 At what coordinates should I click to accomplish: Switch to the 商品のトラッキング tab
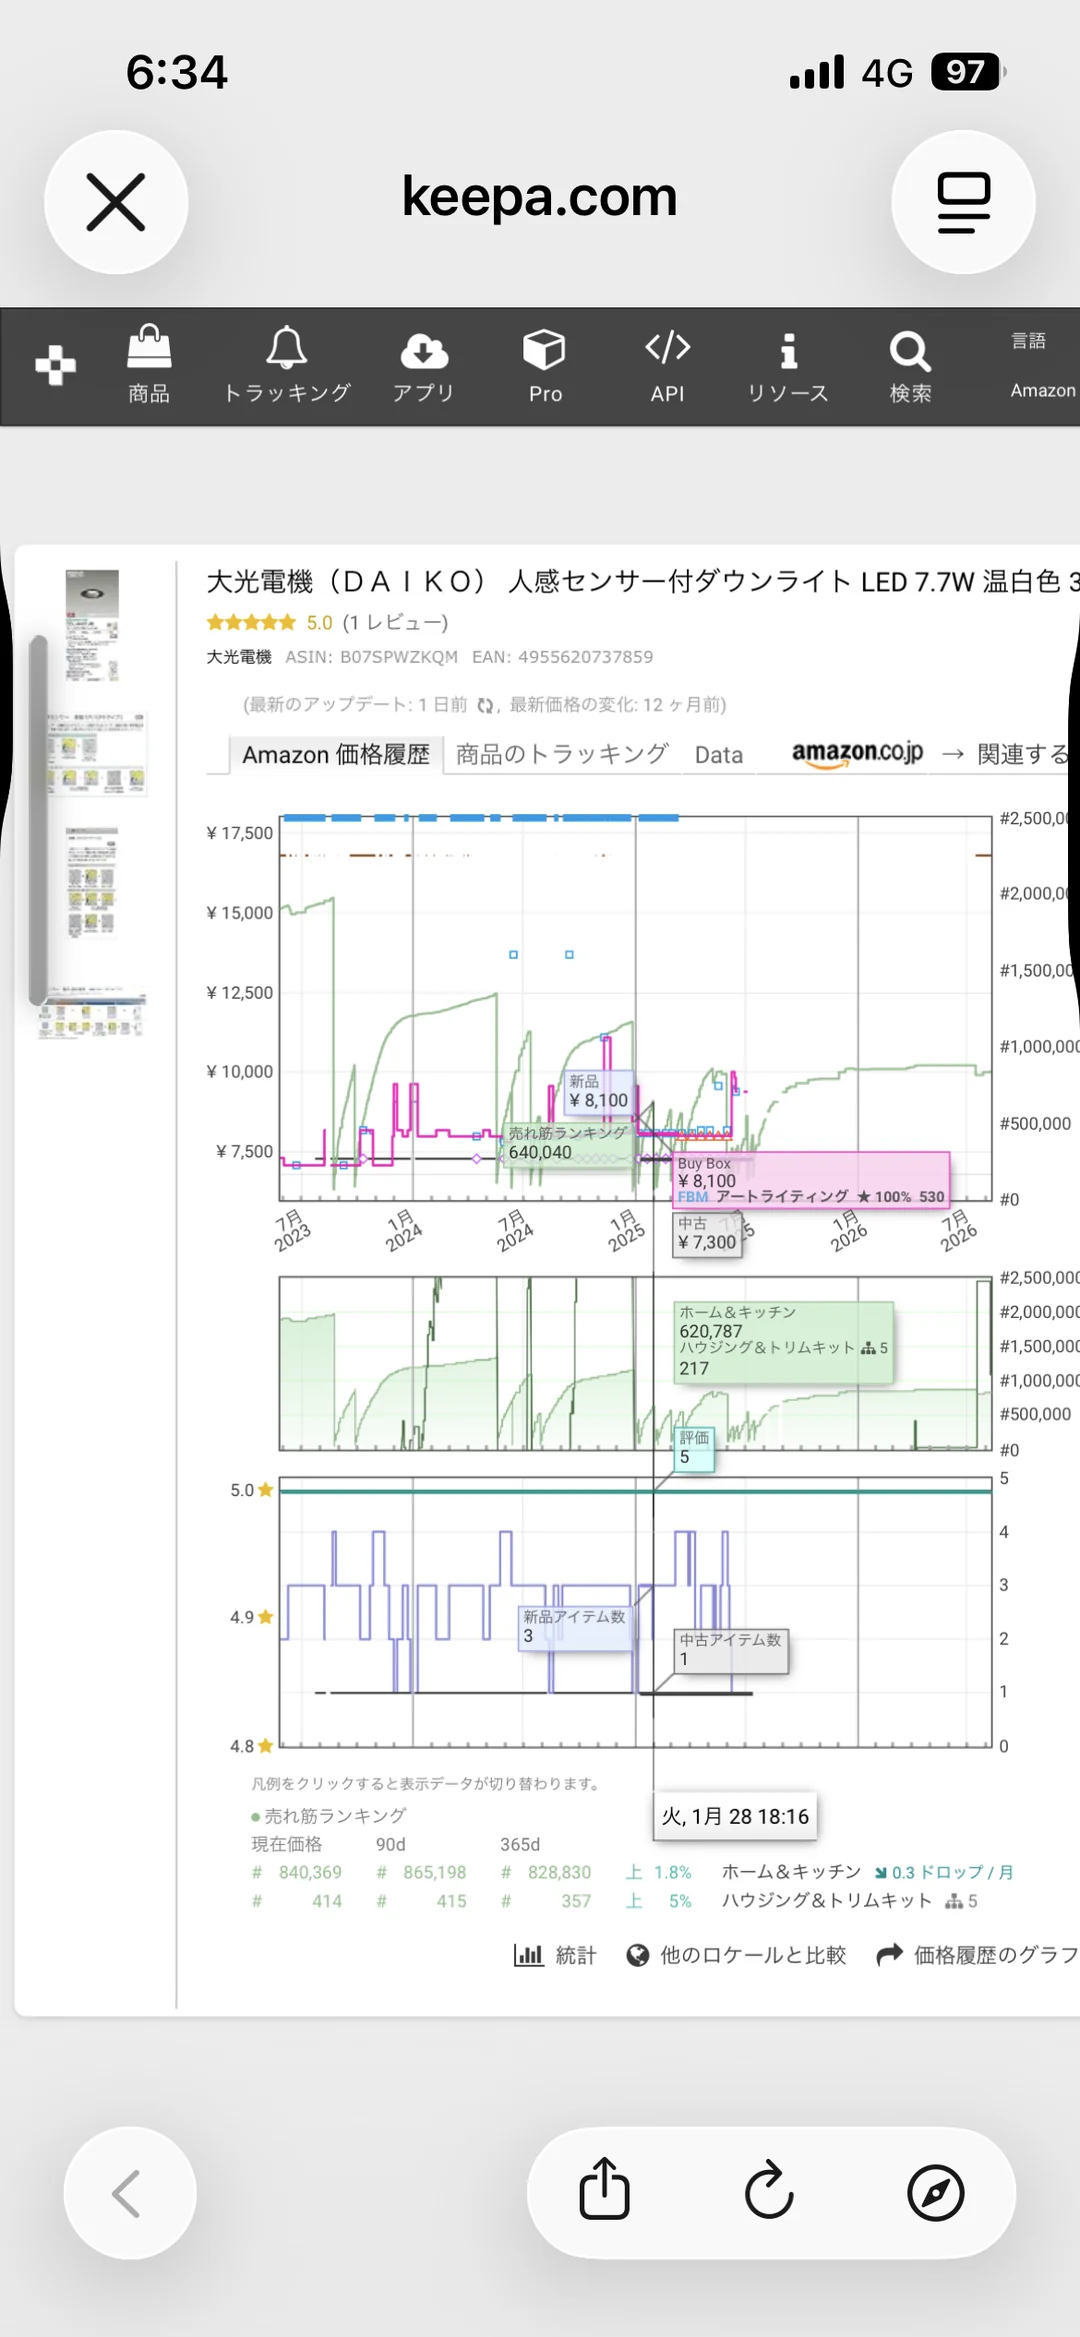click(x=562, y=754)
